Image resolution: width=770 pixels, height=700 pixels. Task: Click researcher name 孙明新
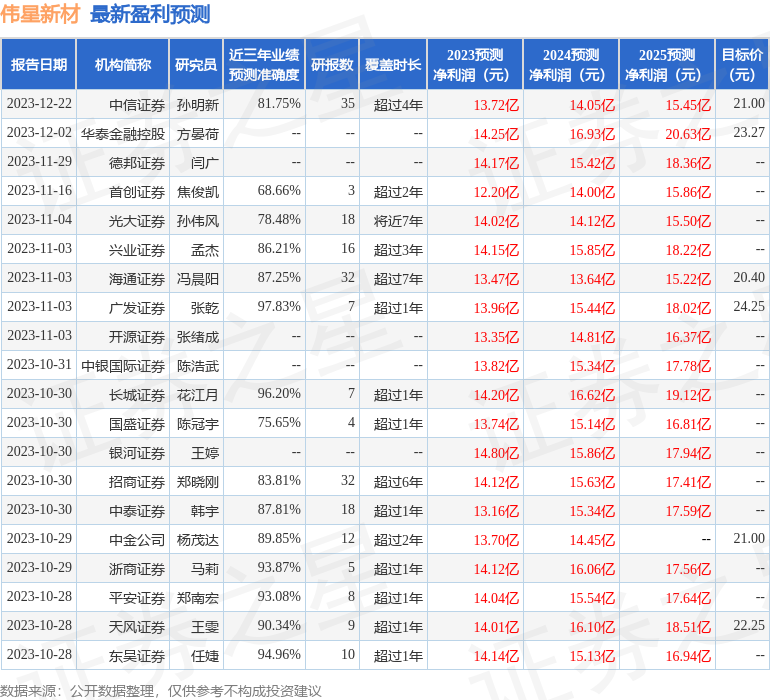[x=198, y=105]
